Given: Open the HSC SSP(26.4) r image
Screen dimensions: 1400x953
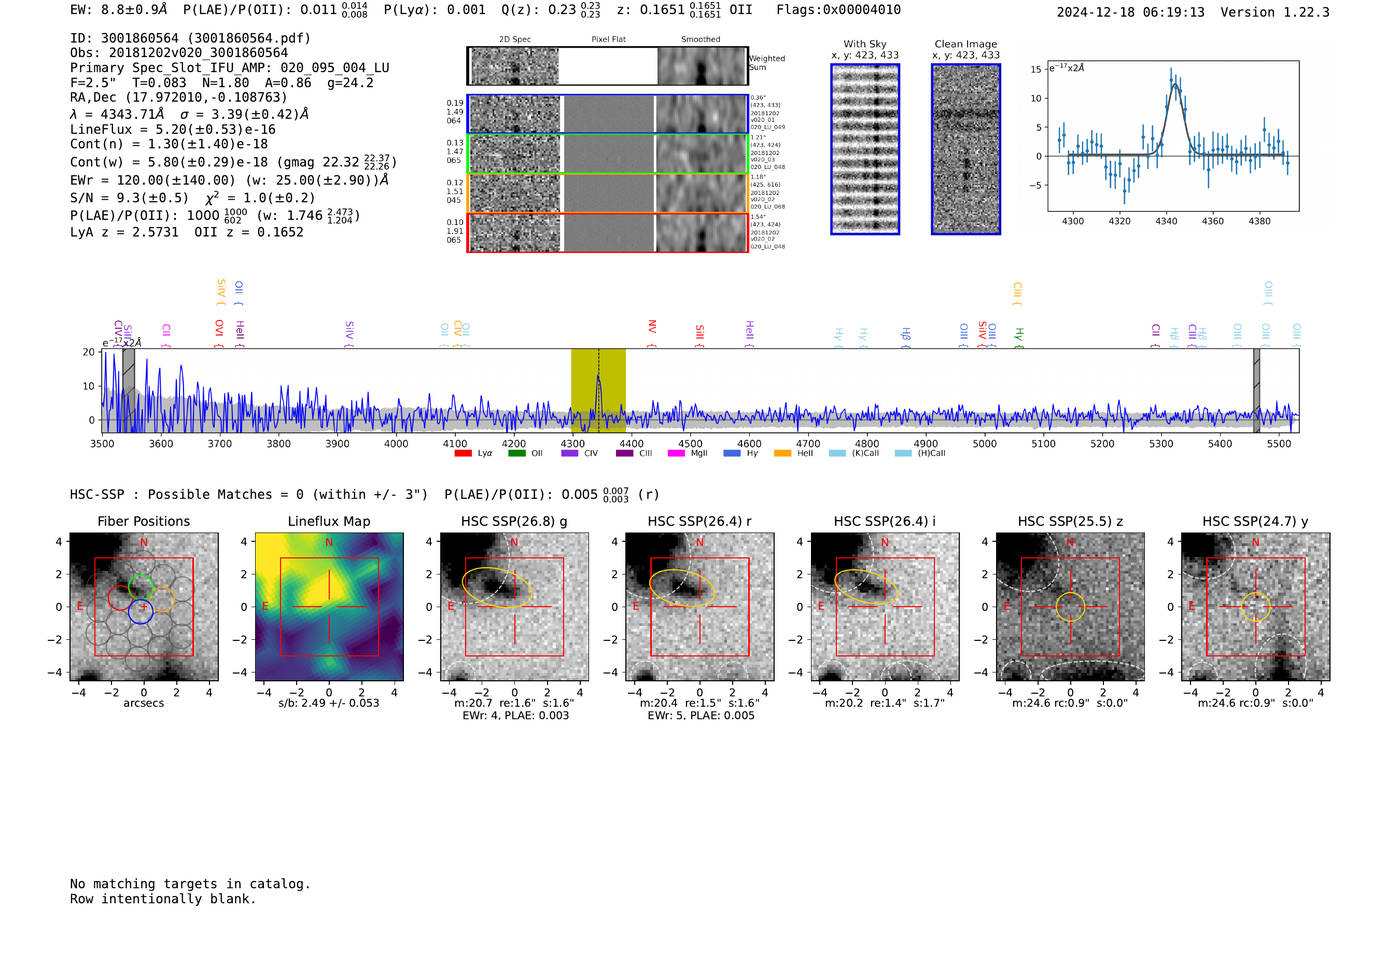Looking at the screenshot, I should coord(699,607).
